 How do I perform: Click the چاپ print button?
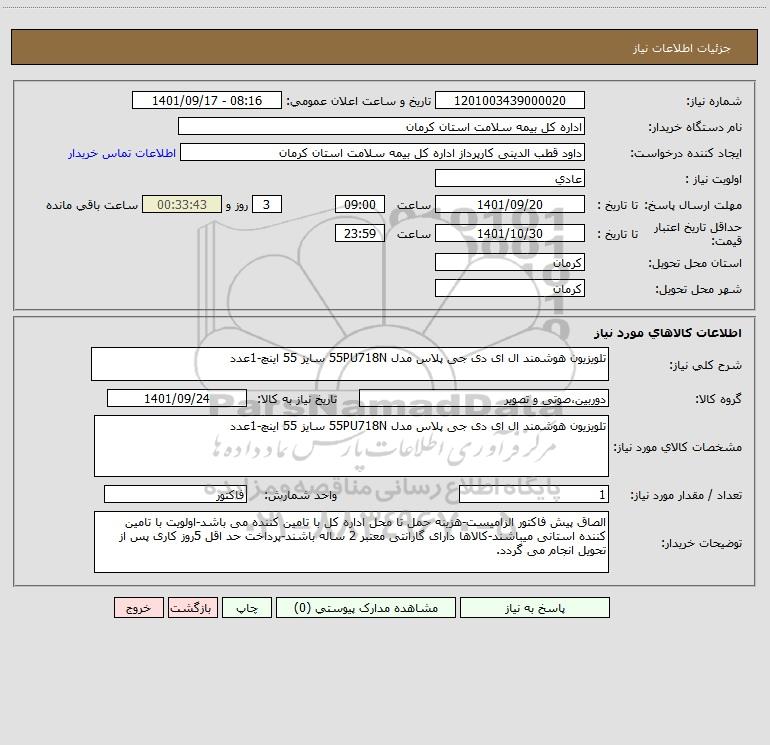247,608
